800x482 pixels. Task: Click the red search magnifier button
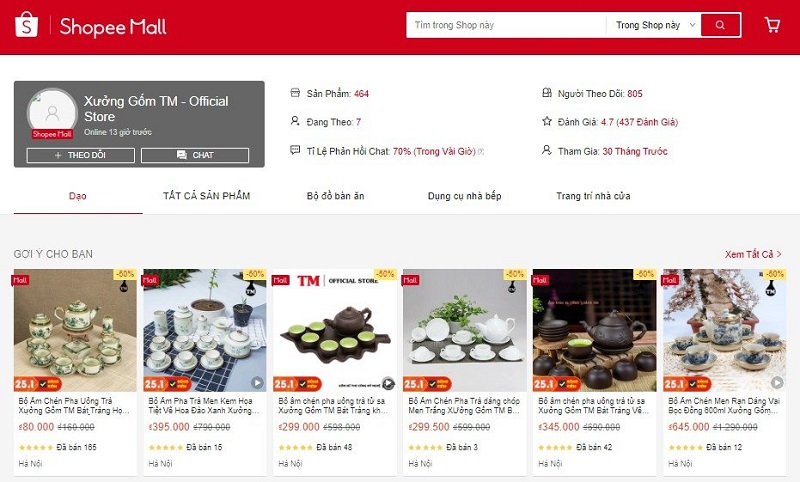(720, 25)
